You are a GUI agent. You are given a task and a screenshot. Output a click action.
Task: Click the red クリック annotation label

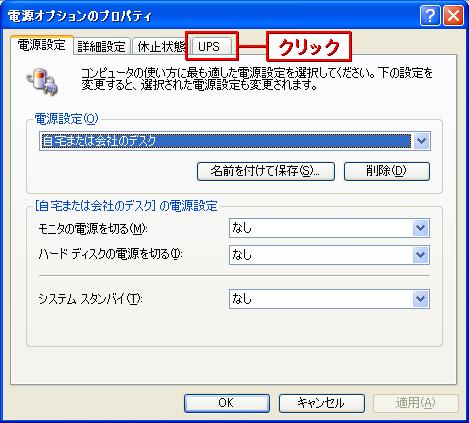coord(309,47)
